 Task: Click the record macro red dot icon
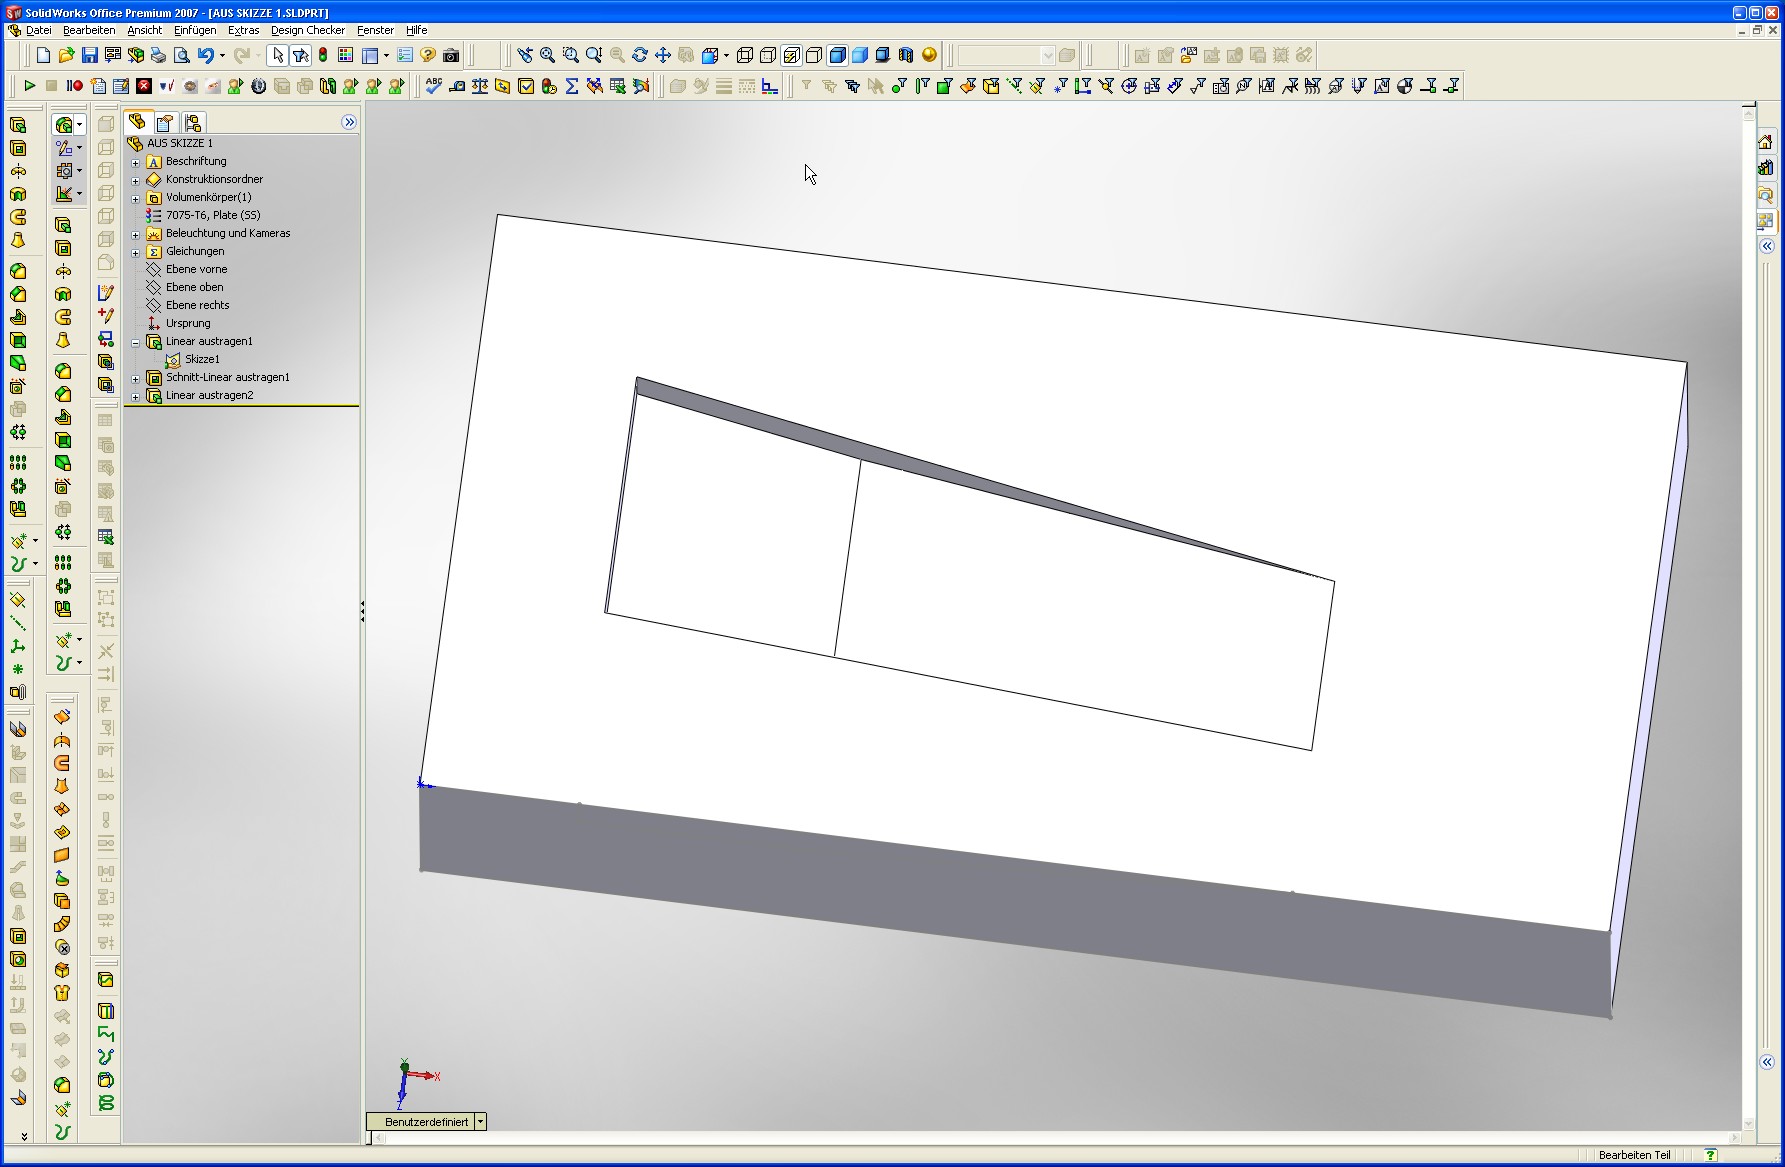point(75,86)
